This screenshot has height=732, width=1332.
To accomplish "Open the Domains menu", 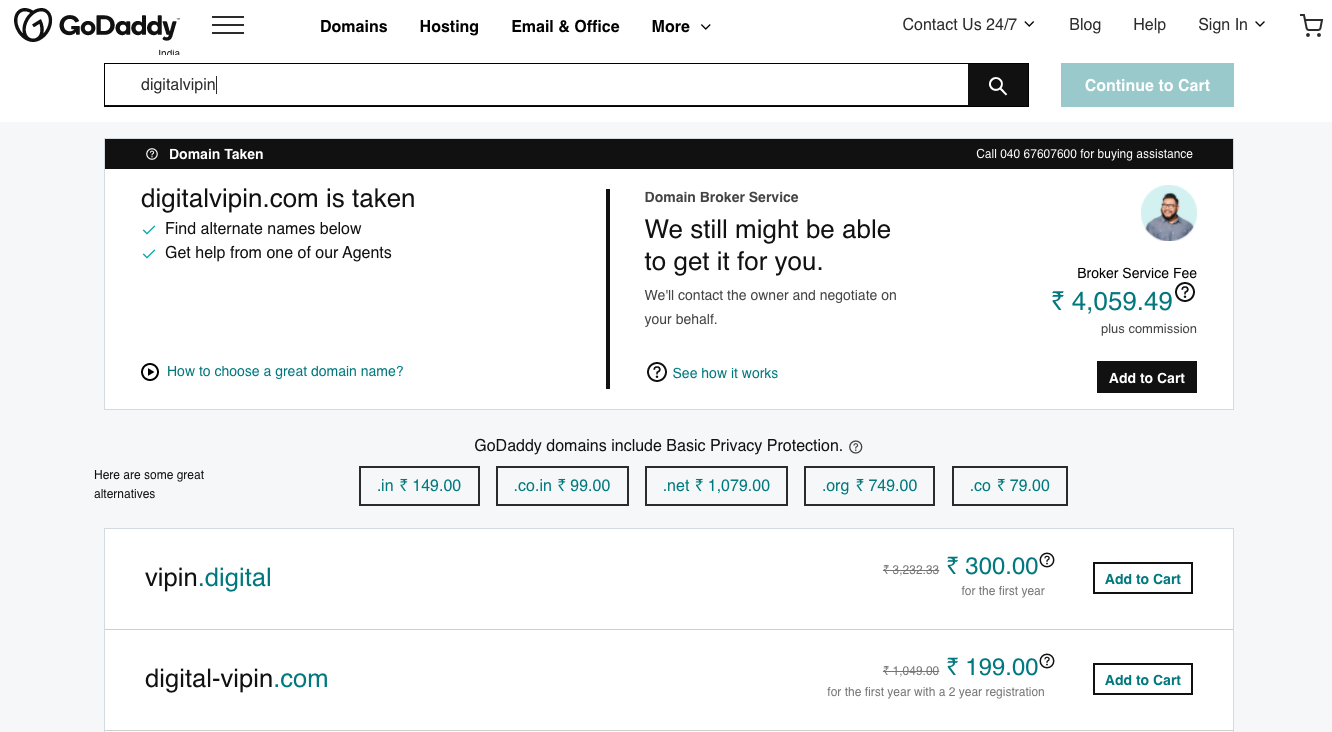I will 353,27.
